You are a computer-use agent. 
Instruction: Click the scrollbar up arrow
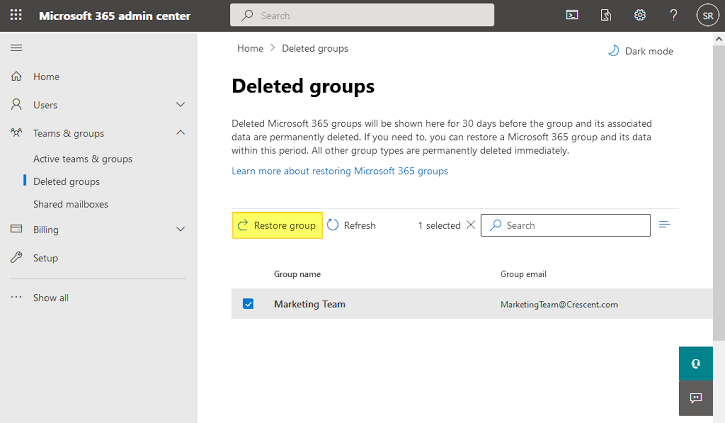(719, 39)
